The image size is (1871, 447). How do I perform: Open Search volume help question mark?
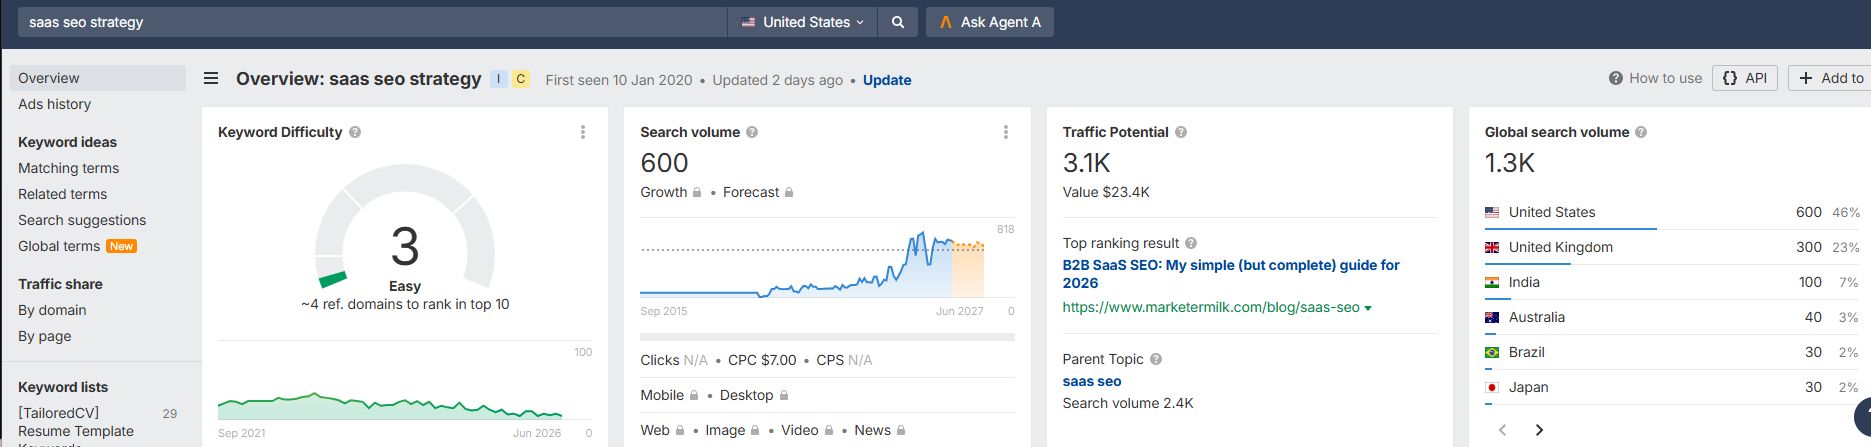pos(752,132)
